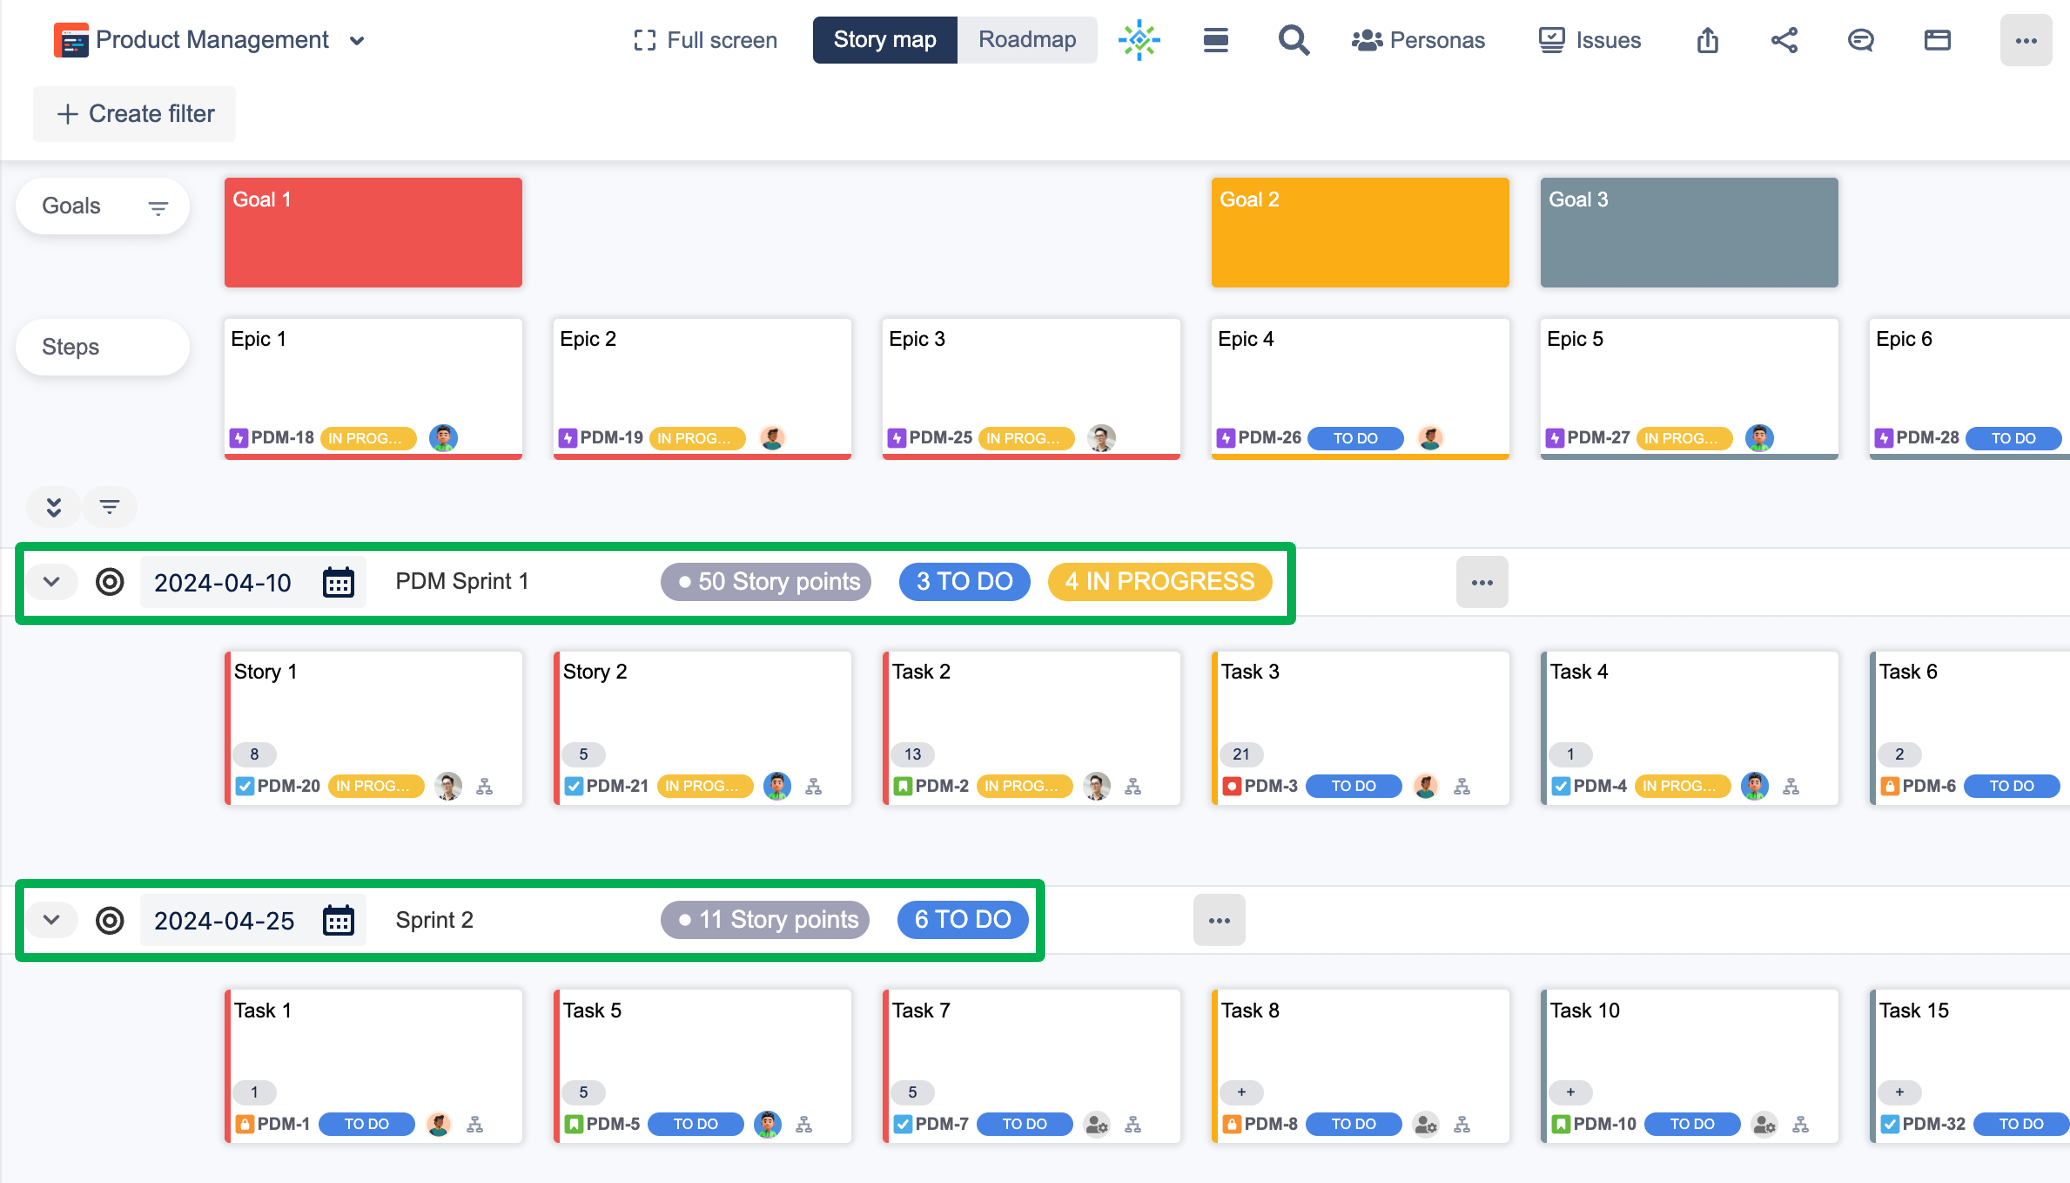Click the share network icon
This screenshot has width=2070, height=1183.
pos(1784,40)
